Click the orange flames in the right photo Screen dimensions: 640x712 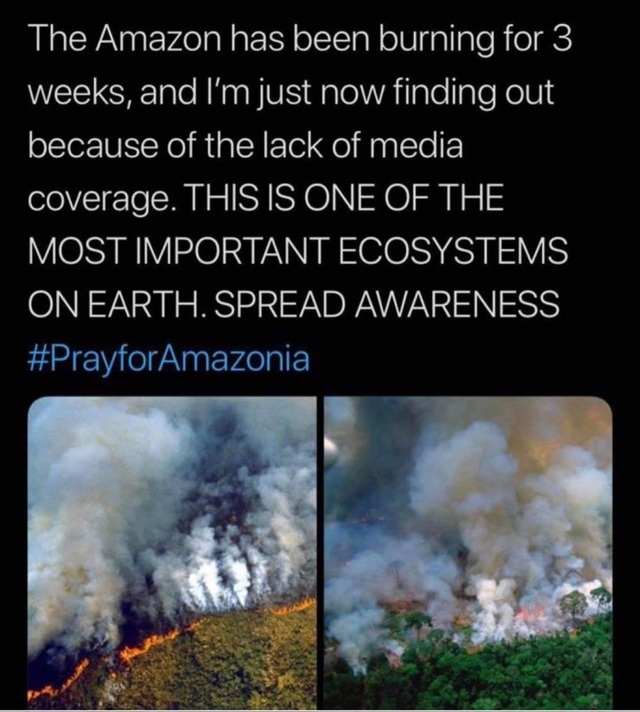tap(537, 612)
